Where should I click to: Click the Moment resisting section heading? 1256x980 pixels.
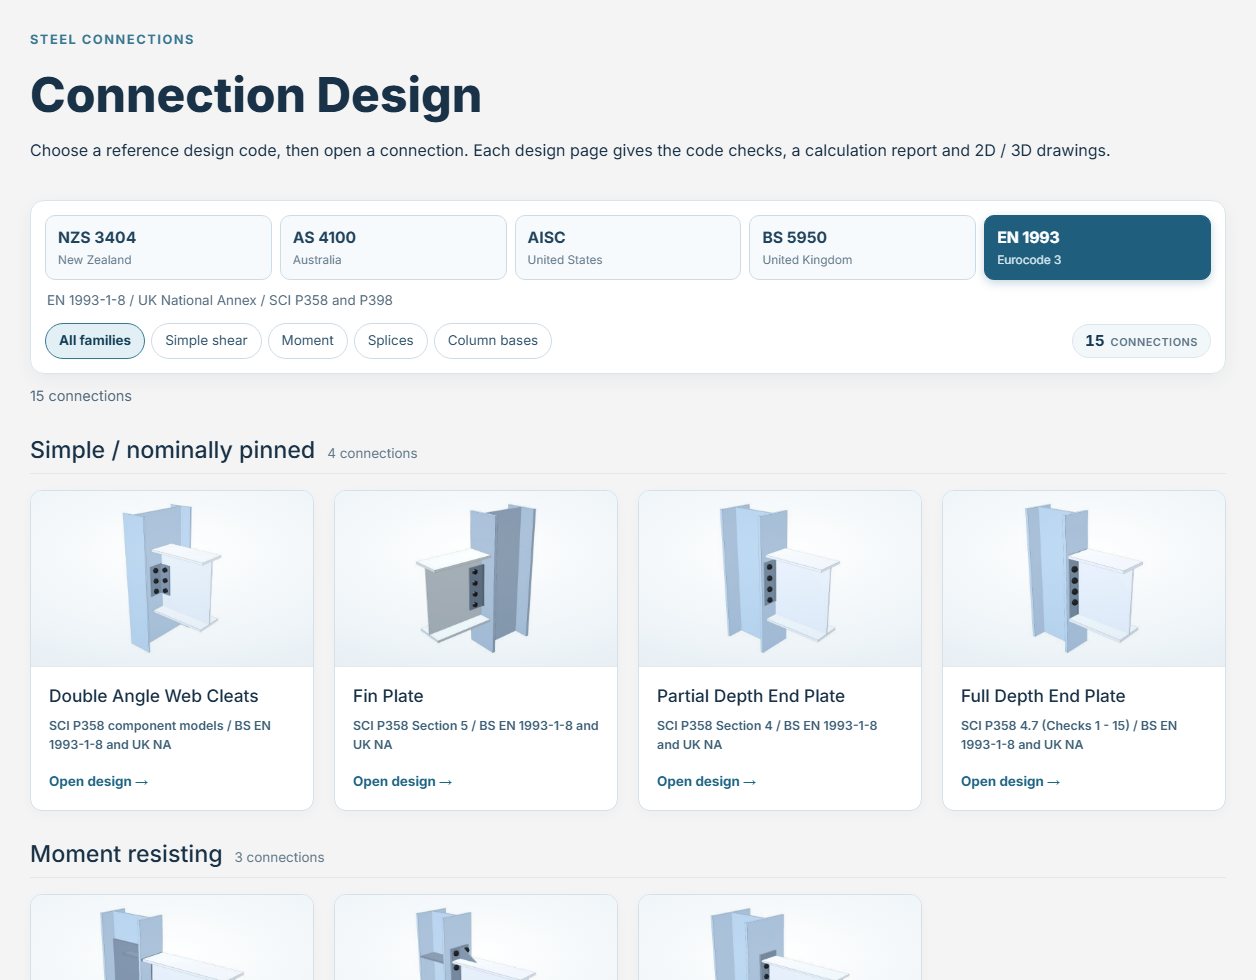click(x=126, y=854)
